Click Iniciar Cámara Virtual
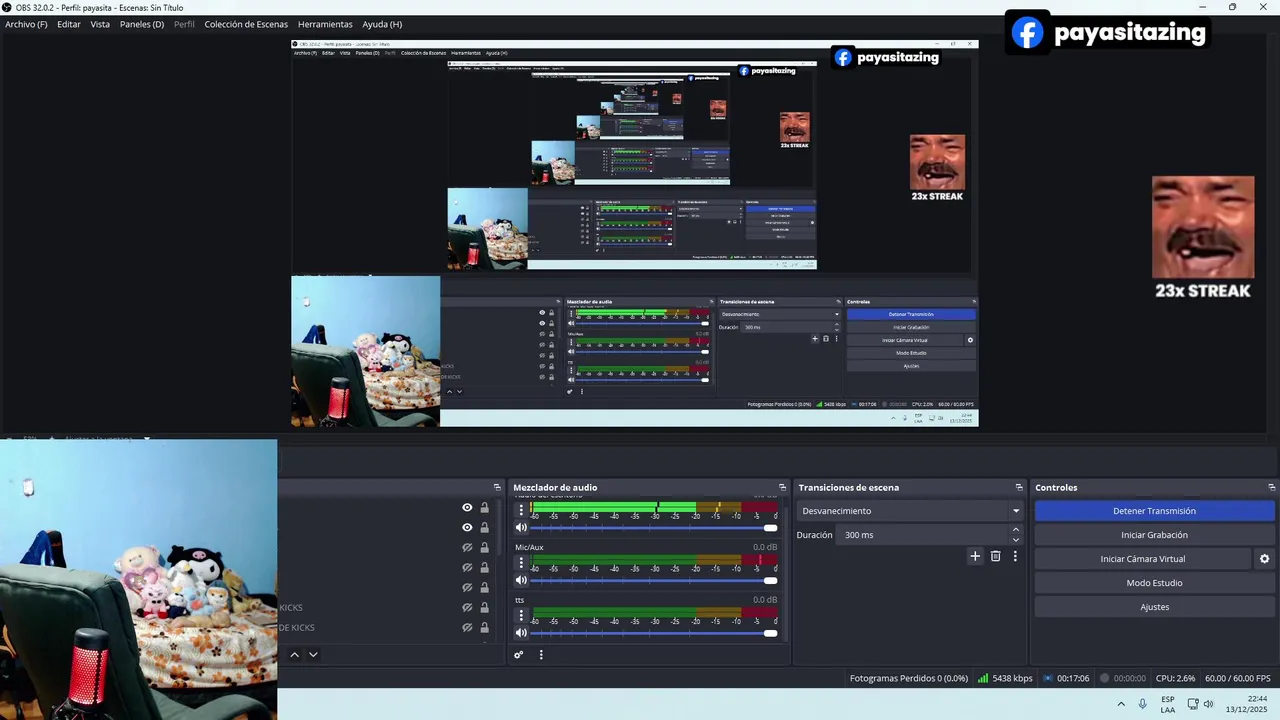 click(1142, 559)
